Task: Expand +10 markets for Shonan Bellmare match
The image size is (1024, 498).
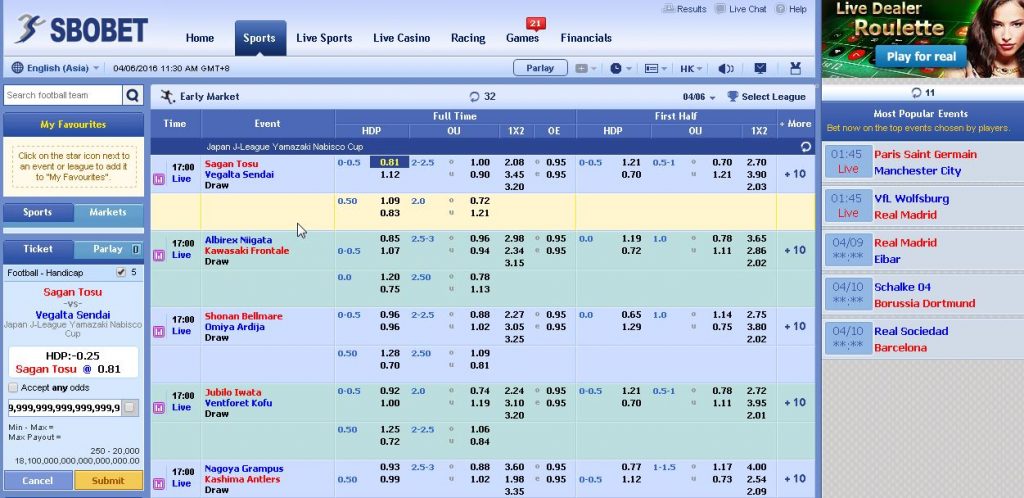Action: [x=795, y=326]
